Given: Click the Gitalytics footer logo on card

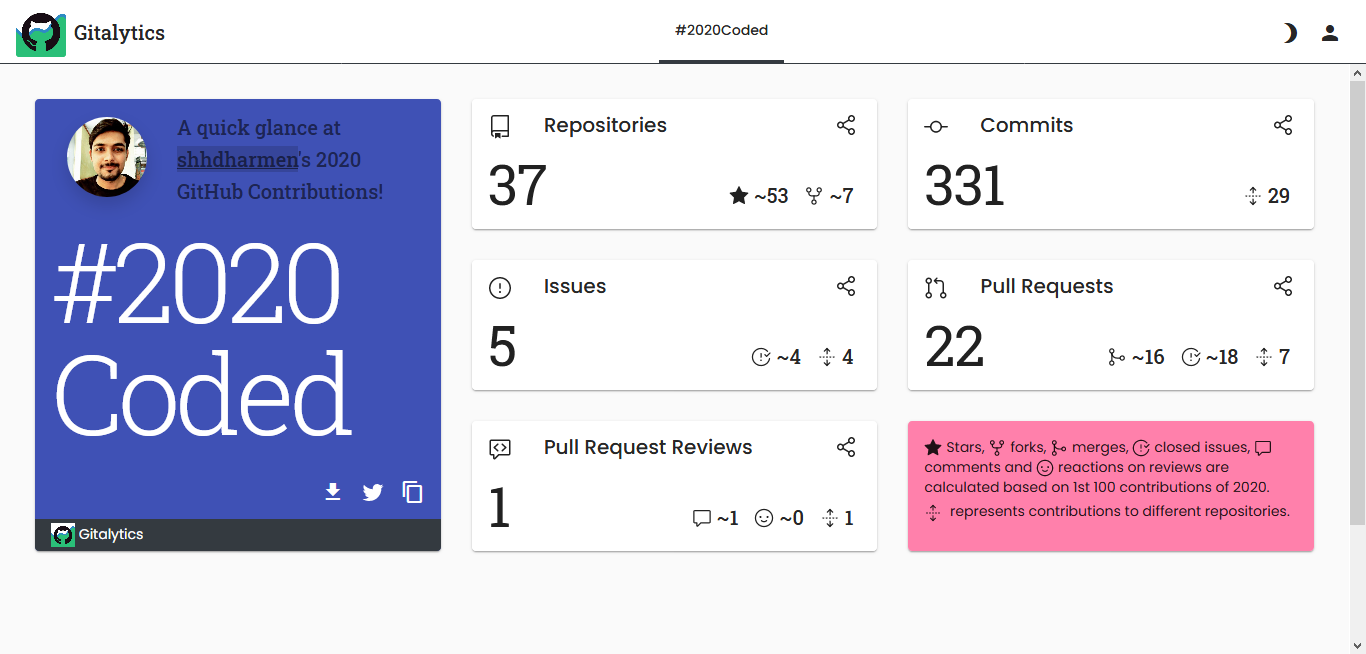Looking at the screenshot, I should point(63,535).
